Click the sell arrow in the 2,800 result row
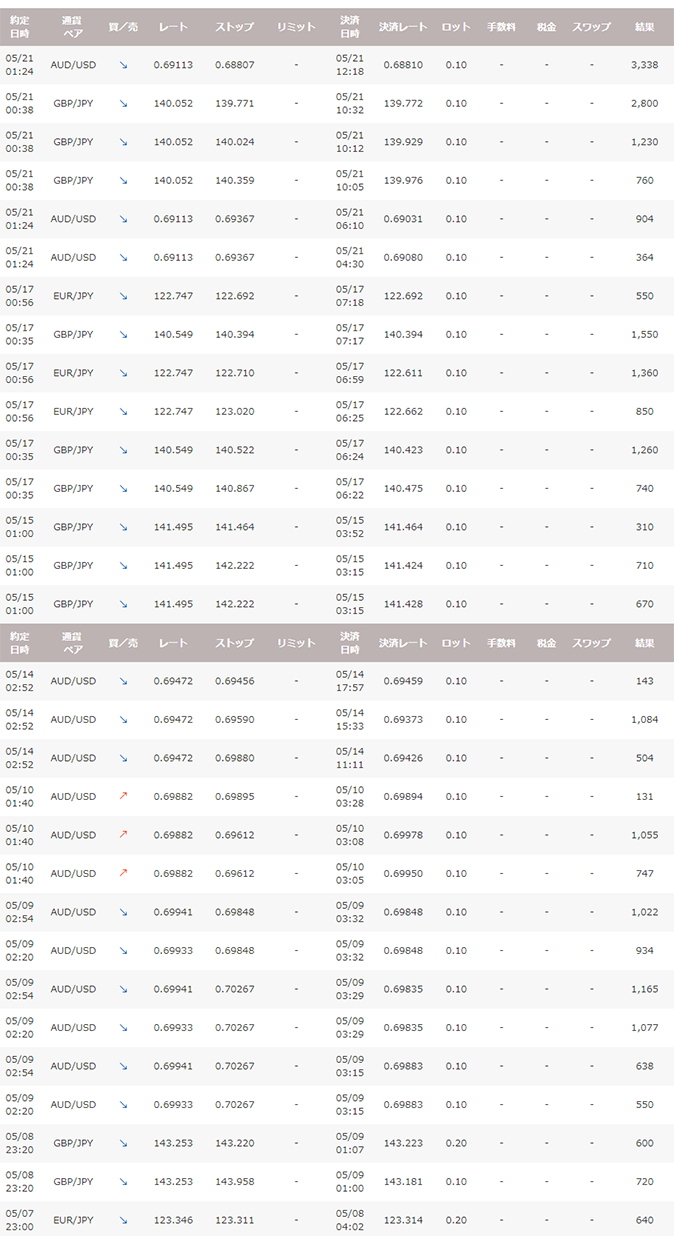 (x=123, y=103)
